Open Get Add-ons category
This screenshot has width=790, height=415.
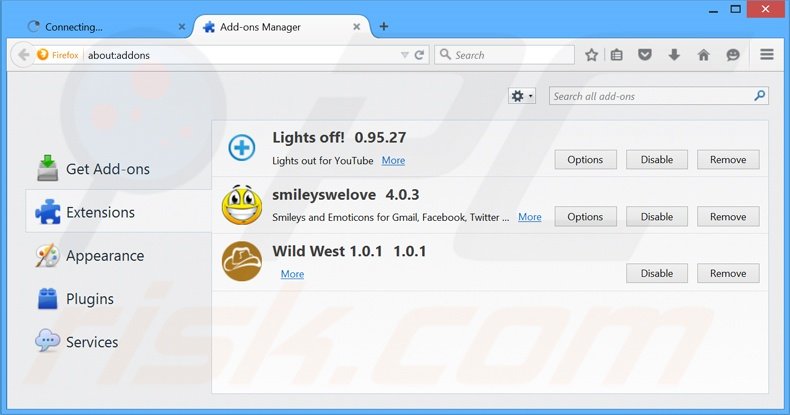(x=118, y=169)
